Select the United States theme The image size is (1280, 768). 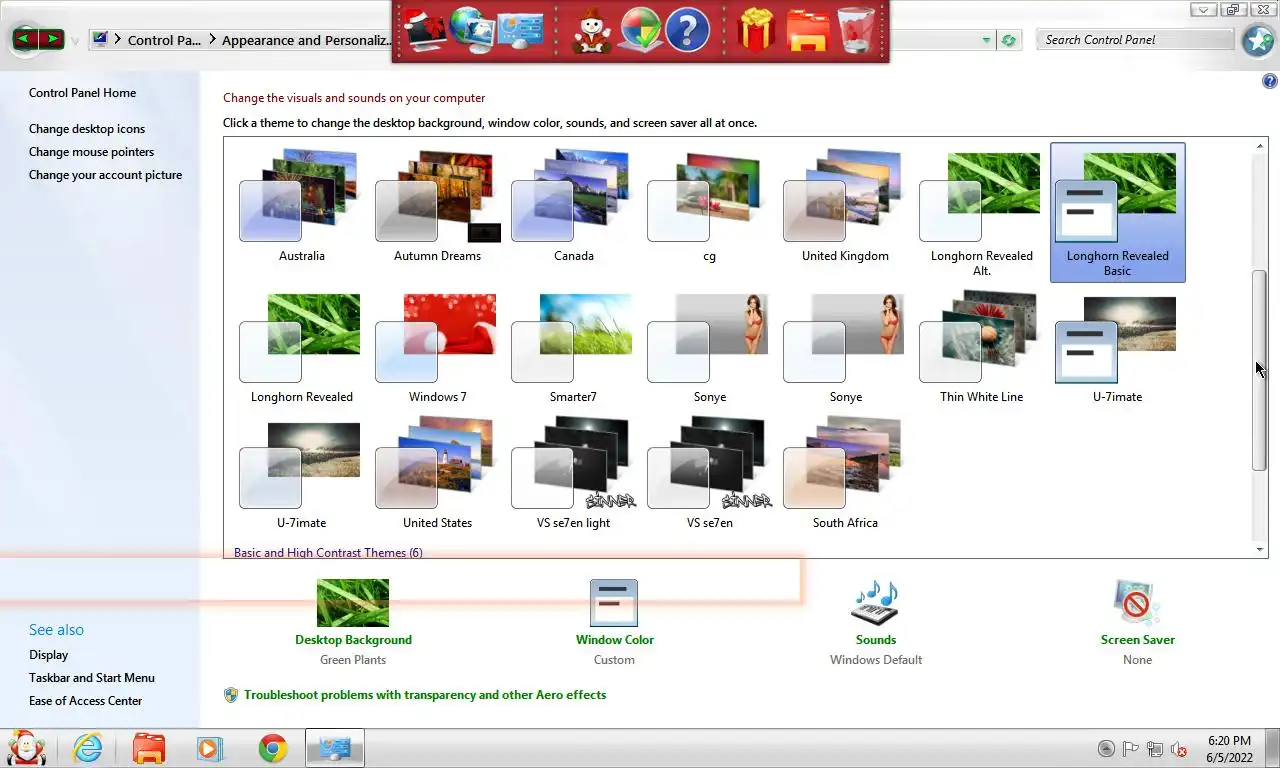point(437,474)
